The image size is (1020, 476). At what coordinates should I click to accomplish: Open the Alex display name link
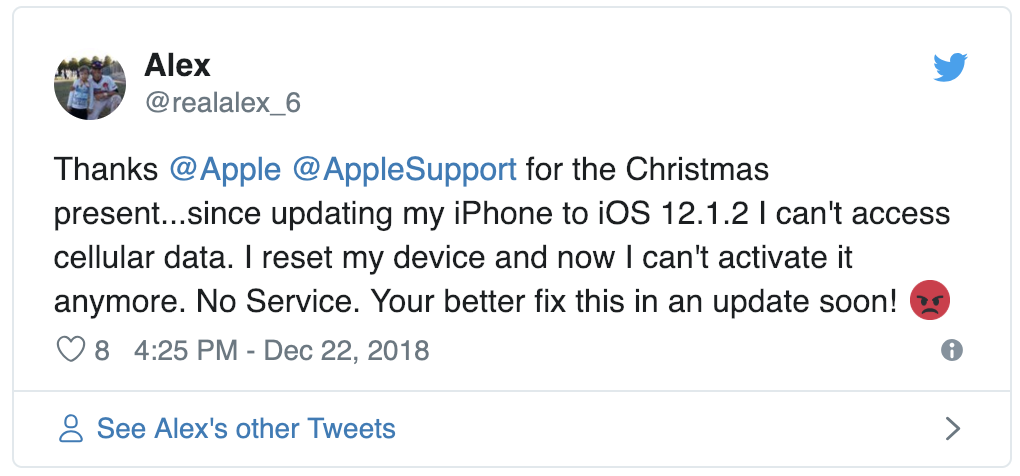point(178,66)
